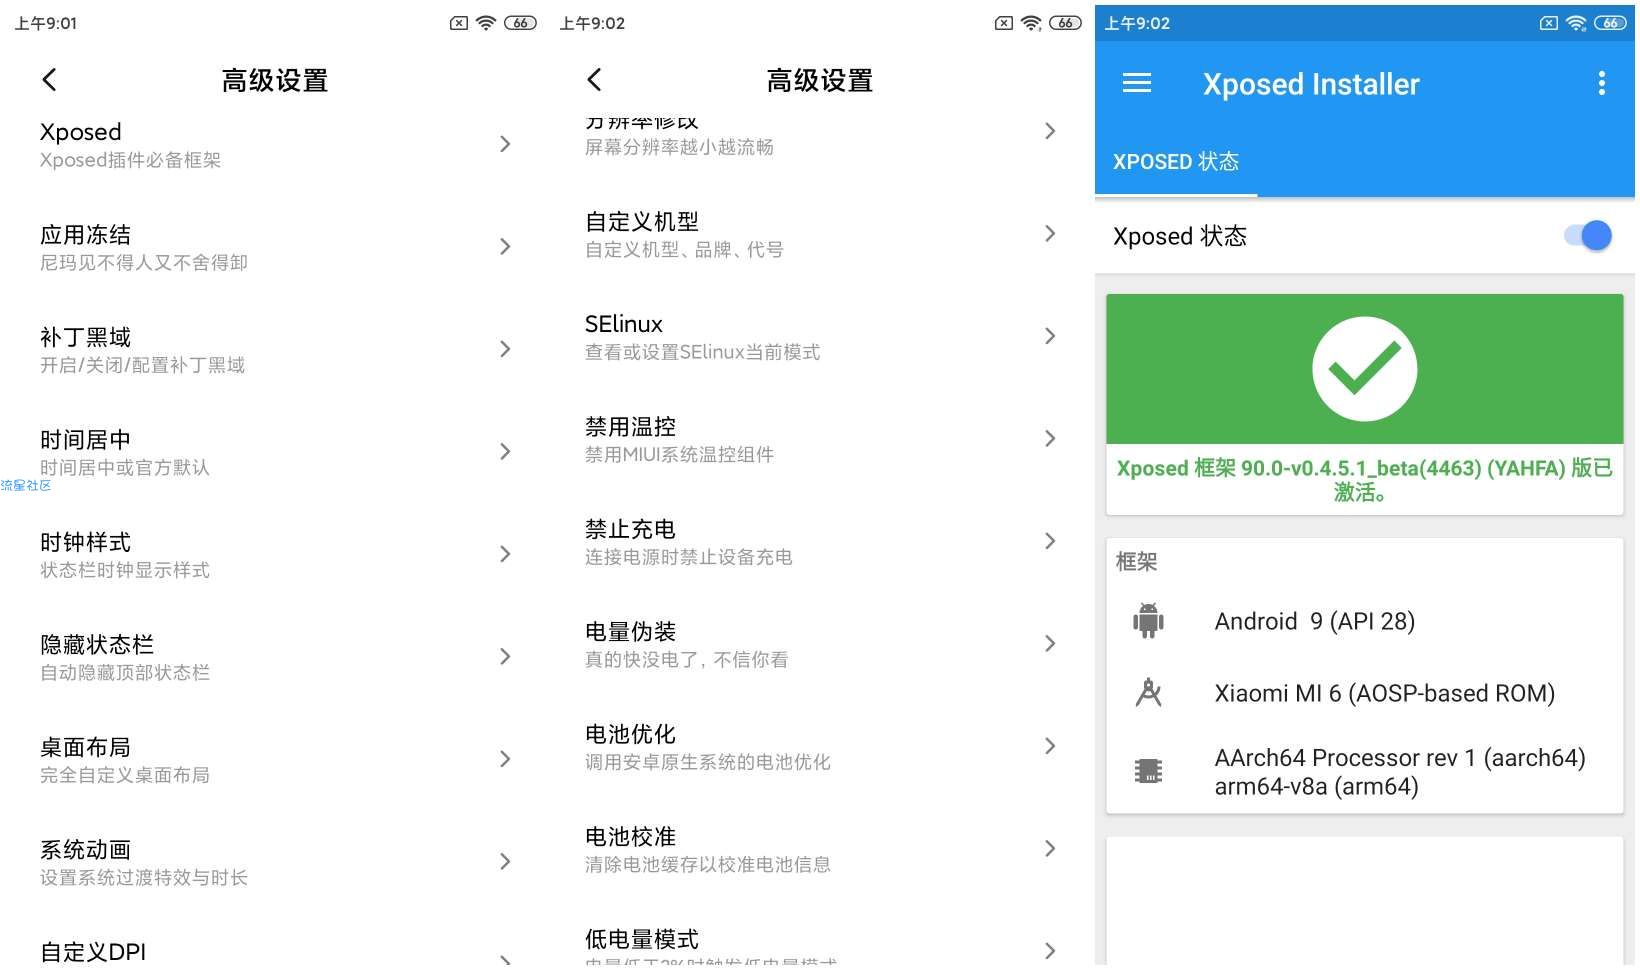Click Xiaomi MI 6 (AOSP-based ROM) row
Viewport: 1640px width, 970px height.
pyautogui.click(x=1364, y=693)
